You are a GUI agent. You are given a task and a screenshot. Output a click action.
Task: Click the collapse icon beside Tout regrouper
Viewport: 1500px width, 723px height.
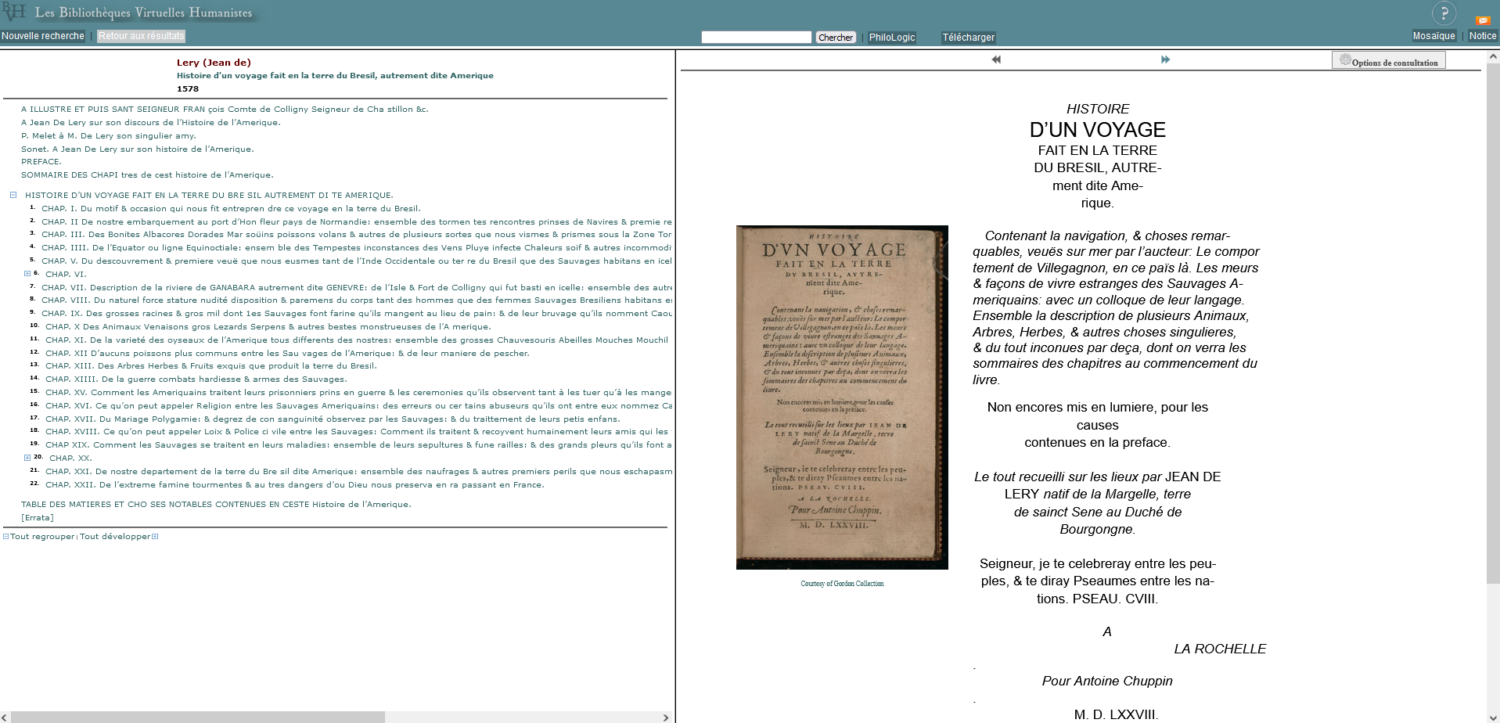pyautogui.click(x=5, y=536)
